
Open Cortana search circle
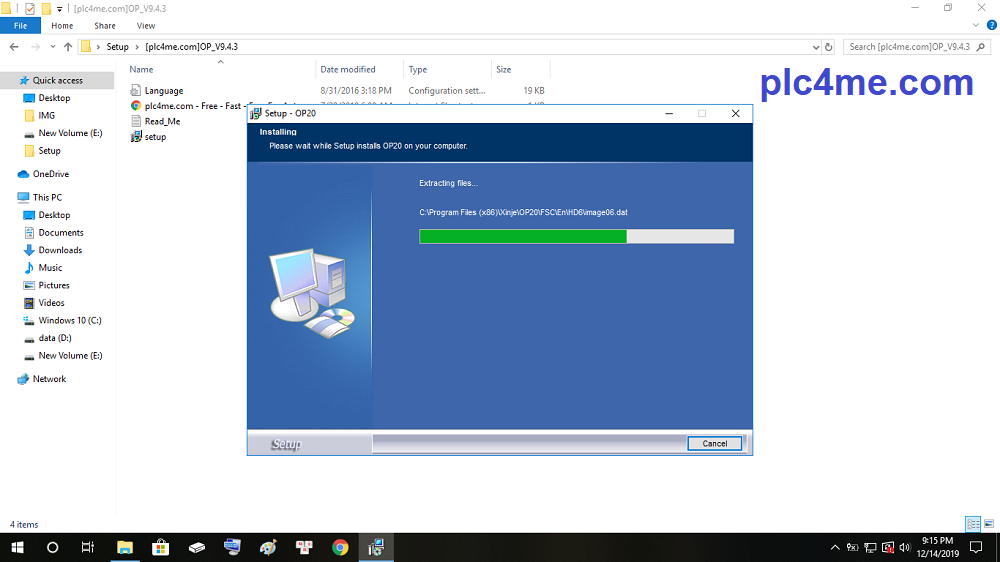pyautogui.click(x=53, y=547)
